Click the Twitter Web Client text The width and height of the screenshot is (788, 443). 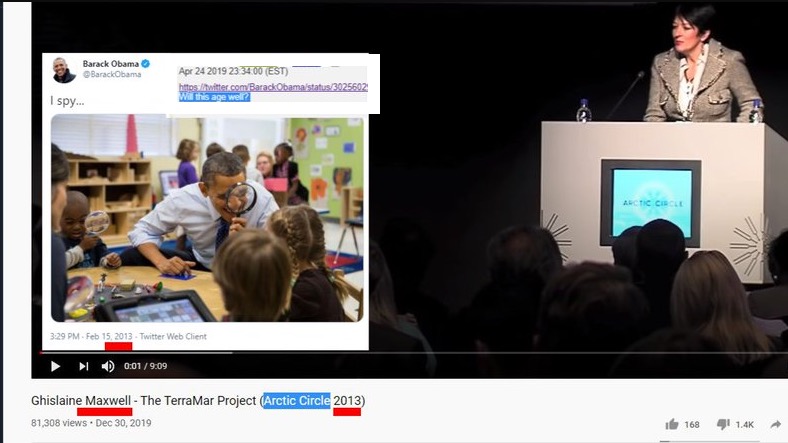(x=173, y=337)
